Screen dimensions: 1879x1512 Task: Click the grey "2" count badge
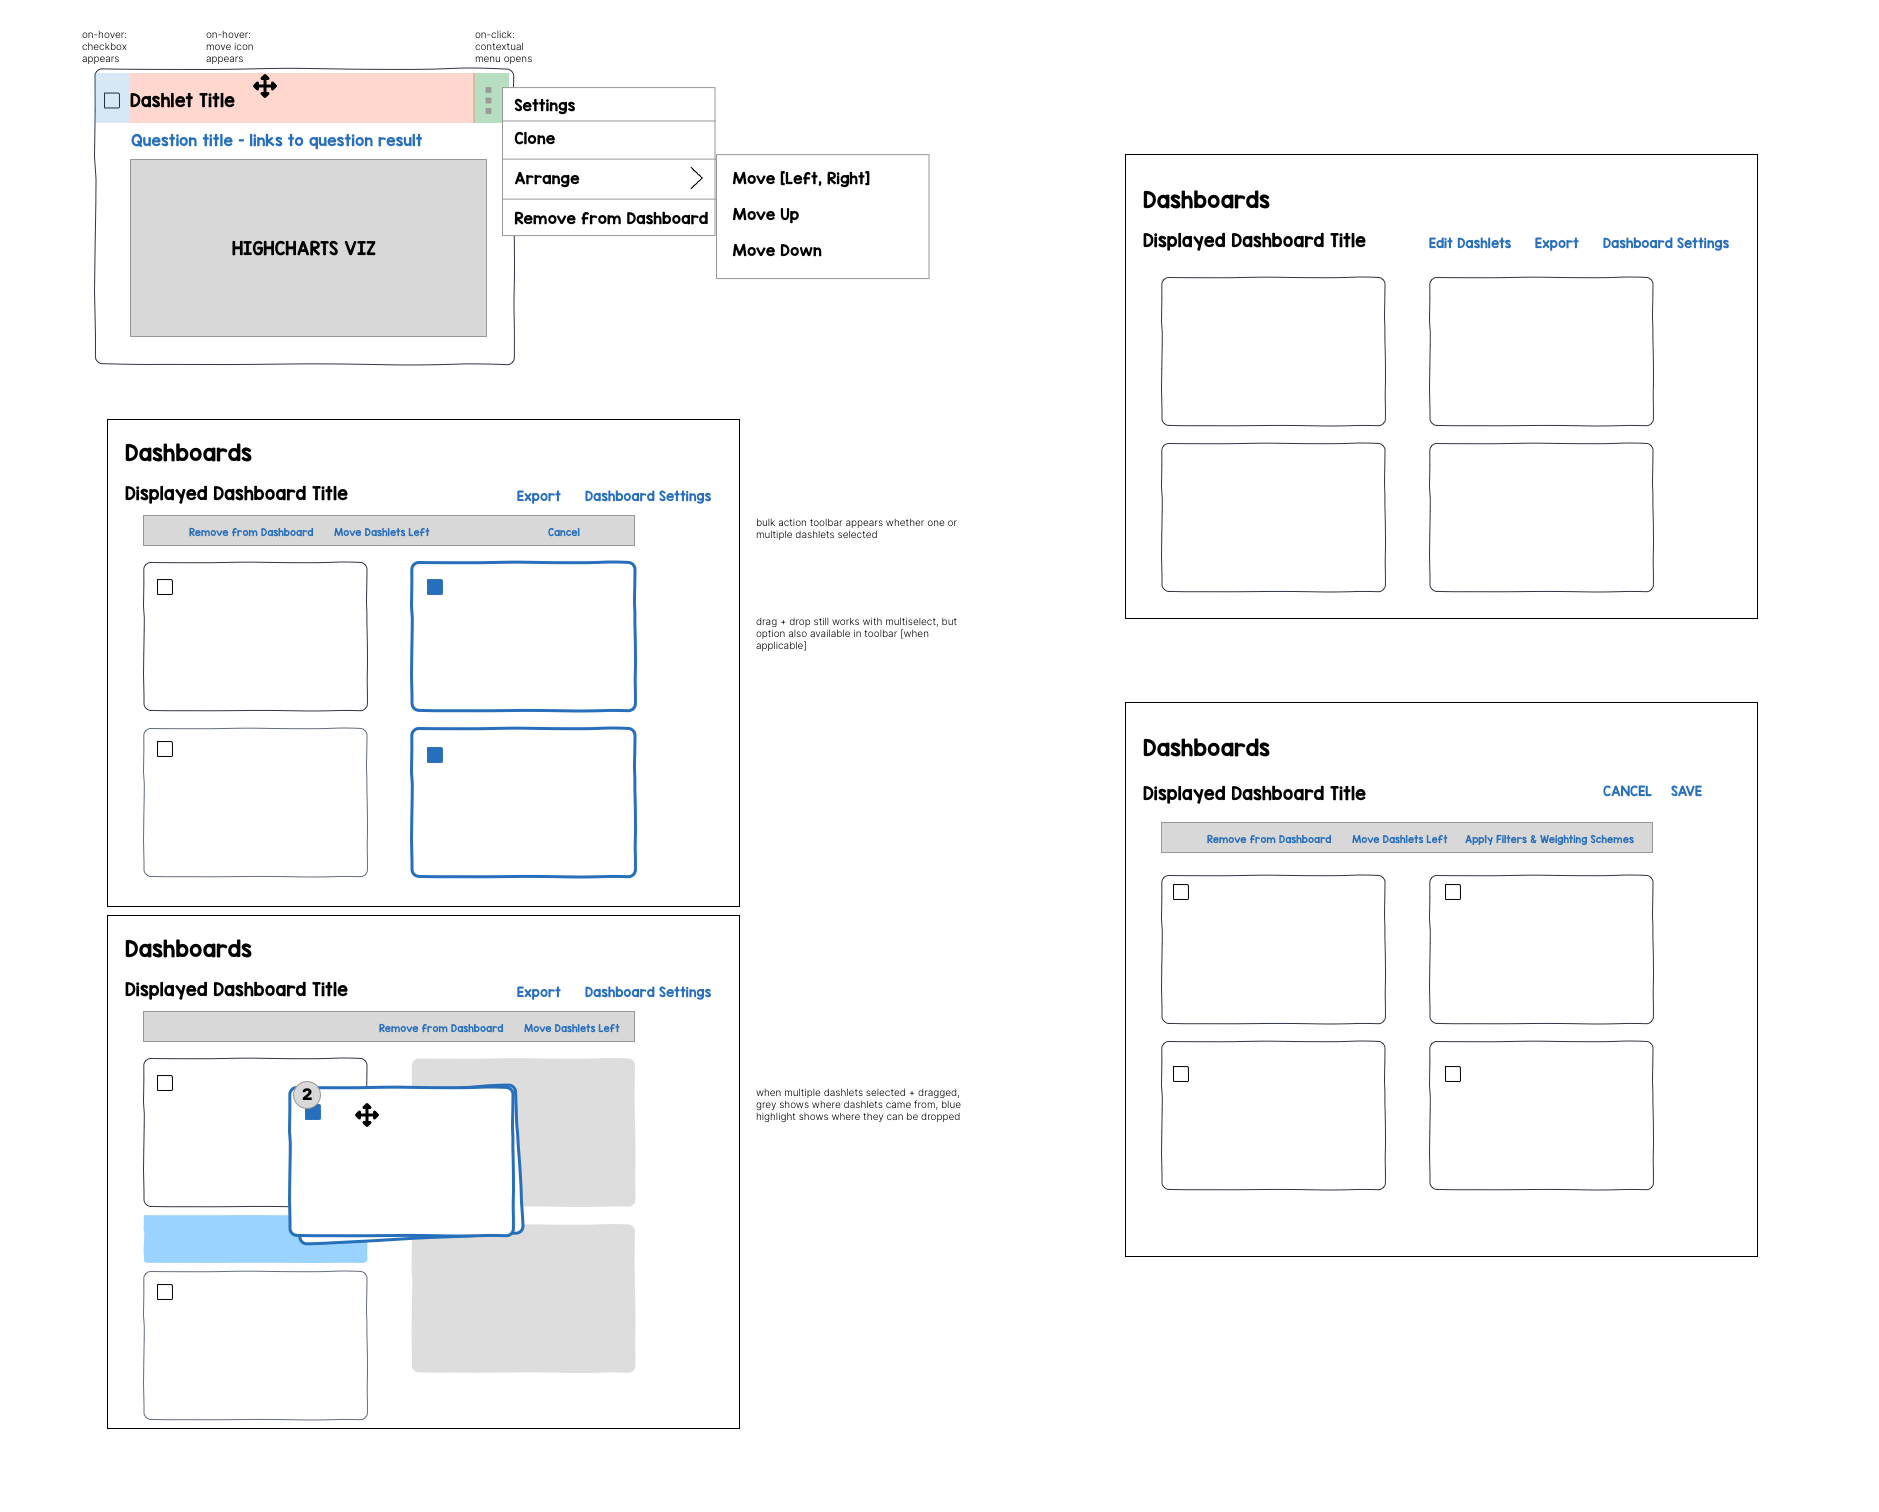pyautogui.click(x=307, y=1094)
